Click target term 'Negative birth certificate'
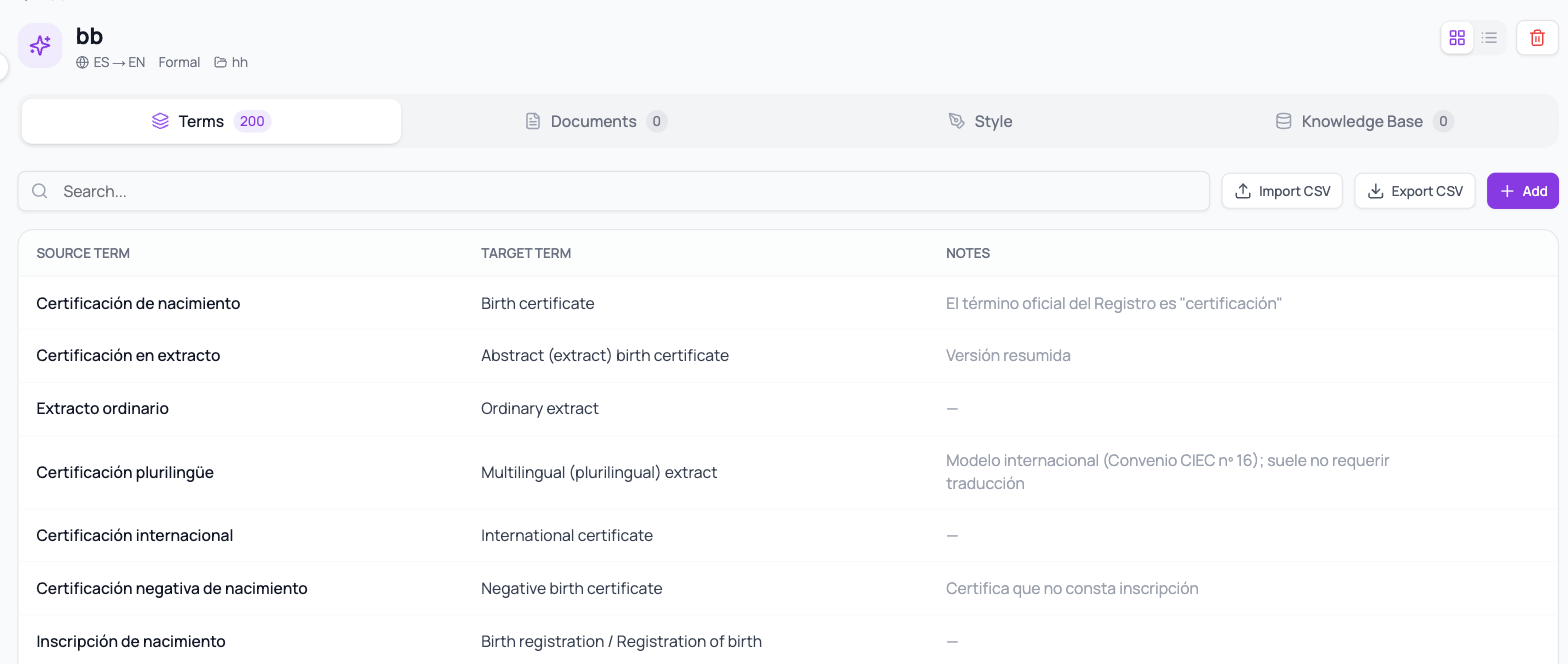 tap(572, 588)
